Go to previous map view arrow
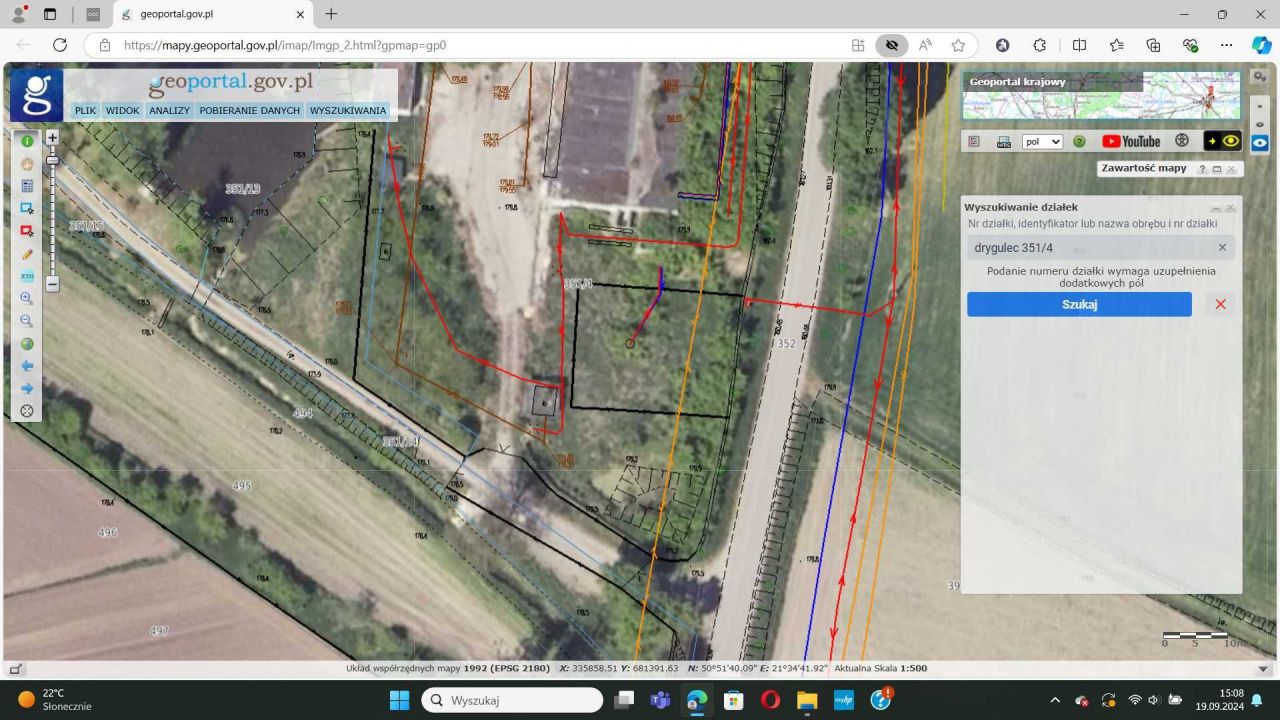This screenshot has height=720, width=1280. click(x=27, y=366)
